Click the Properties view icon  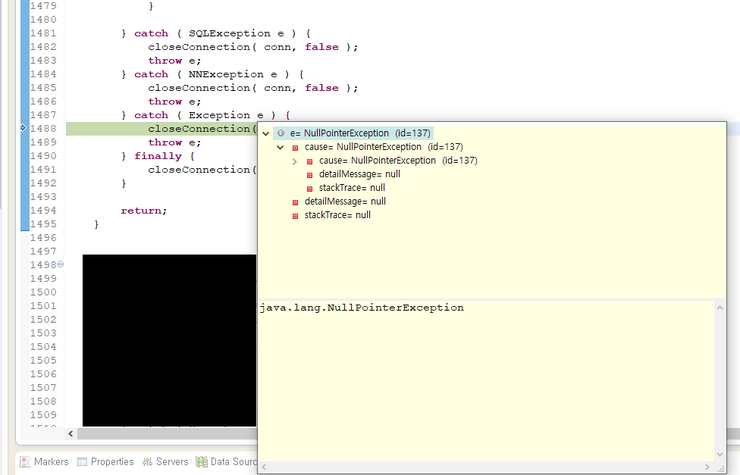pos(81,461)
